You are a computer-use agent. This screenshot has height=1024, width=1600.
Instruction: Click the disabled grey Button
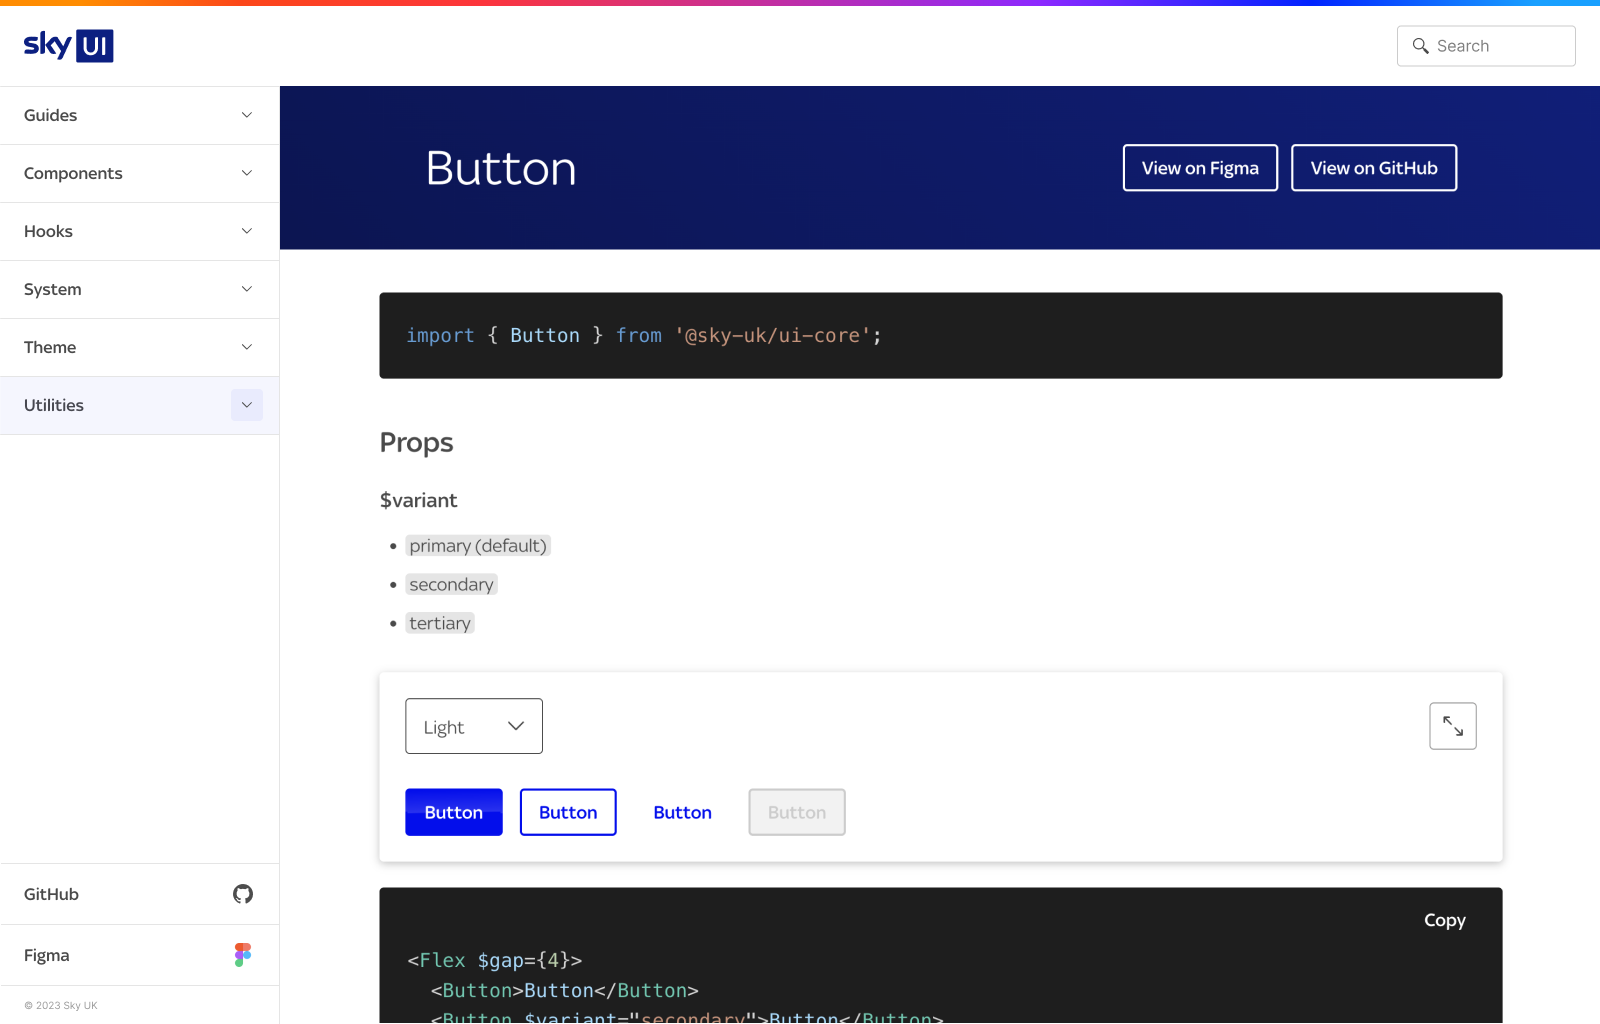[797, 812]
